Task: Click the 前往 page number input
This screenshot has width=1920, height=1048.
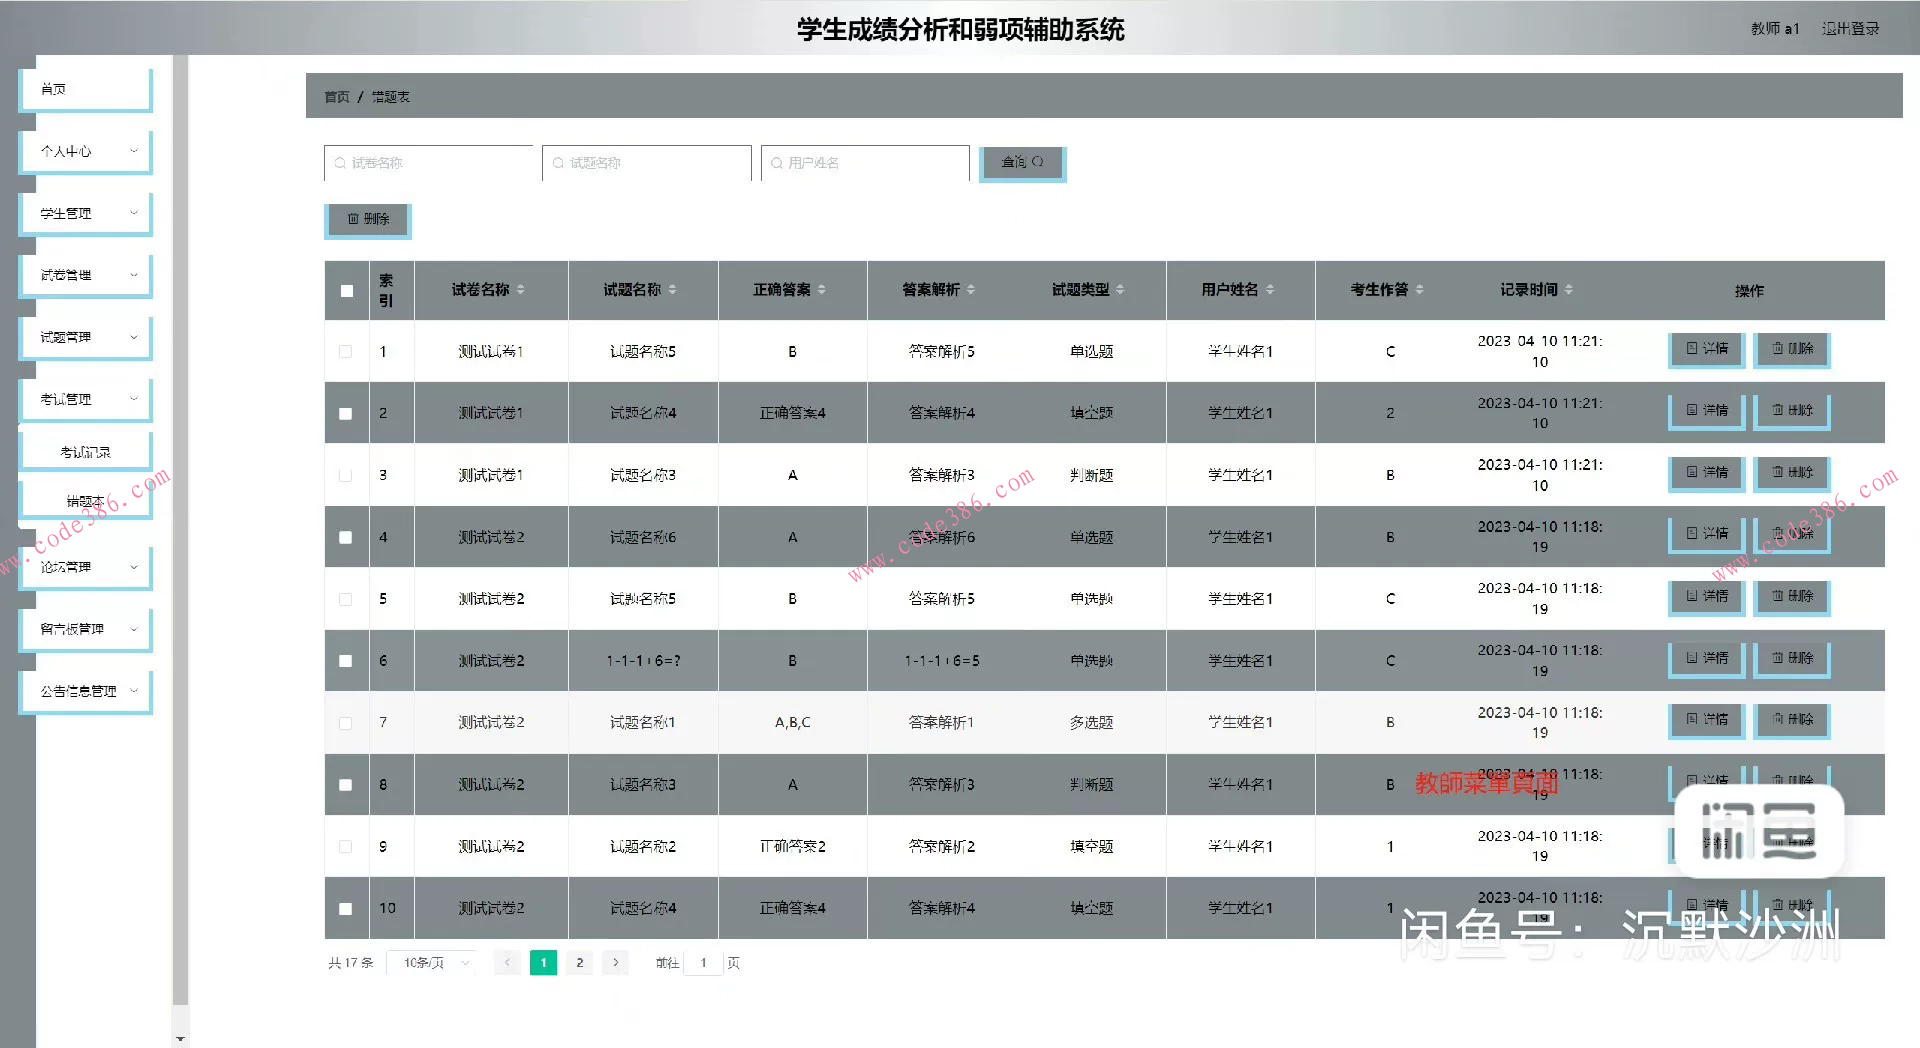Action: coord(704,963)
